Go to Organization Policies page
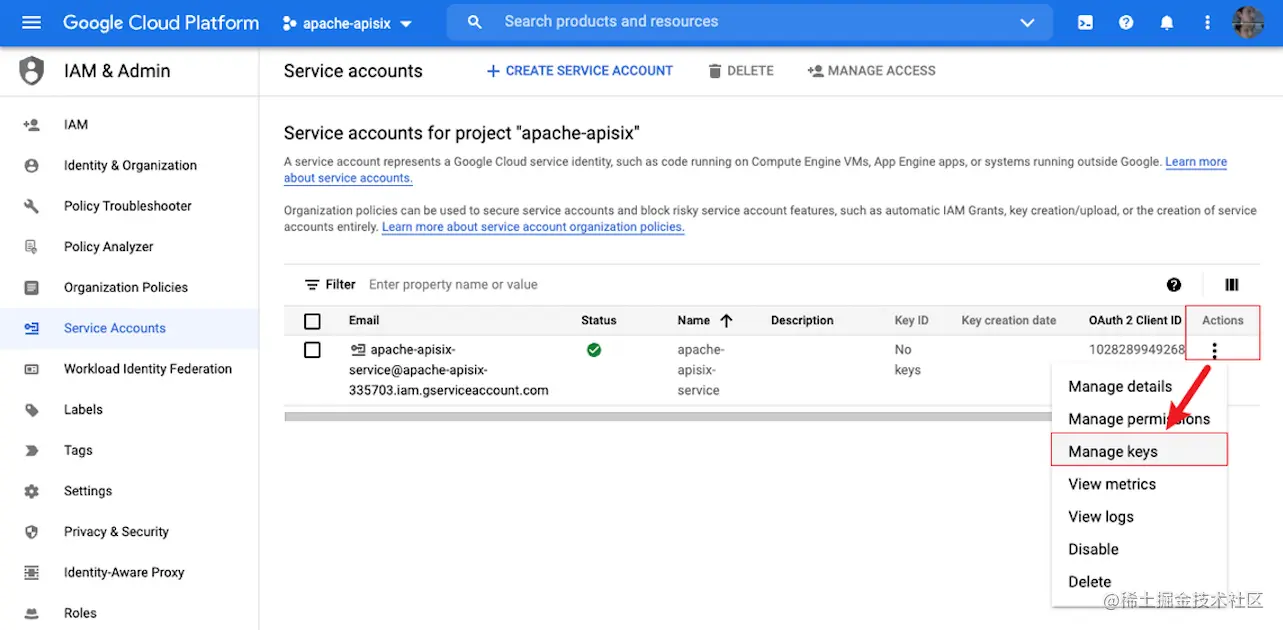The image size is (1283, 630). click(126, 288)
